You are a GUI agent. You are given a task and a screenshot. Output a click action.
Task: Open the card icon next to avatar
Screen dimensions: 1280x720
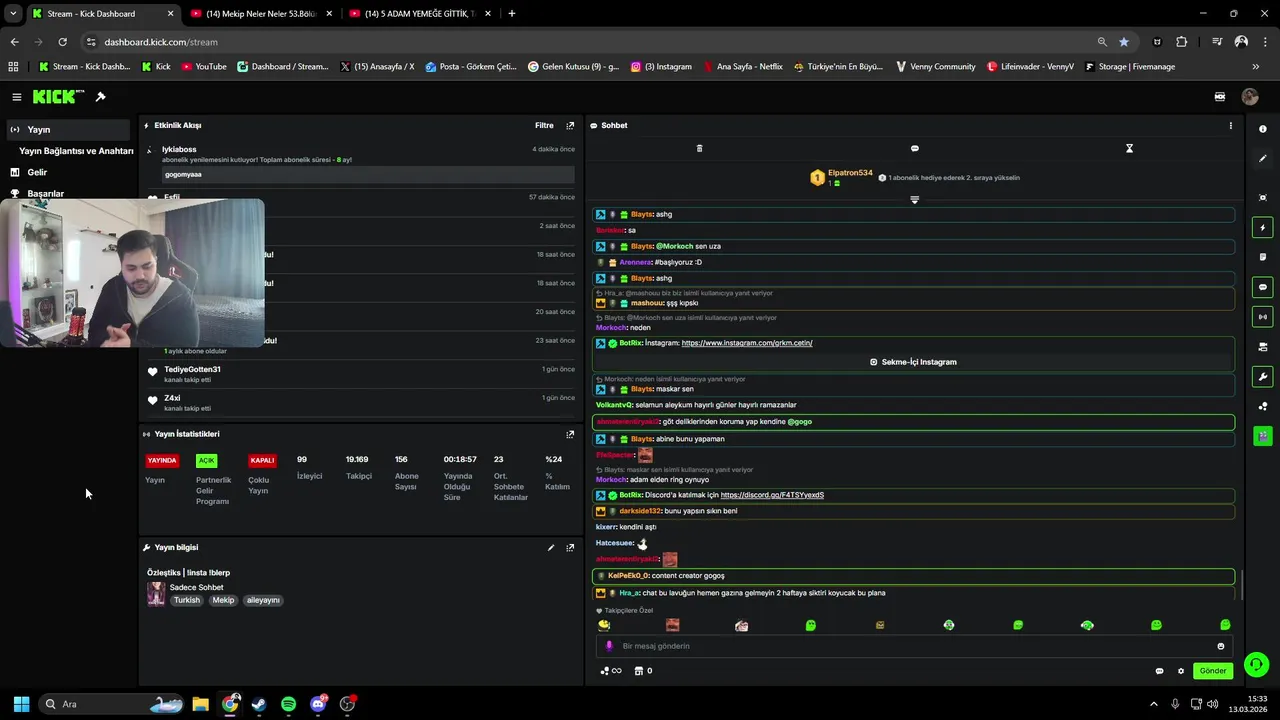click(1219, 97)
